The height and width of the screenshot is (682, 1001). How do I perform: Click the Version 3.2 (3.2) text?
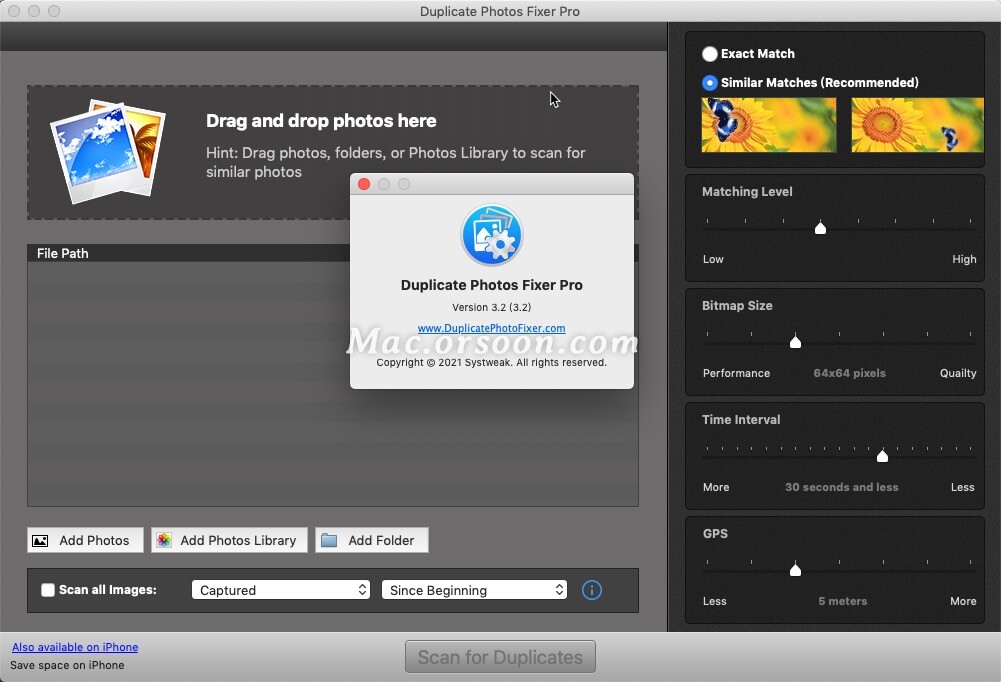[x=492, y=307]
